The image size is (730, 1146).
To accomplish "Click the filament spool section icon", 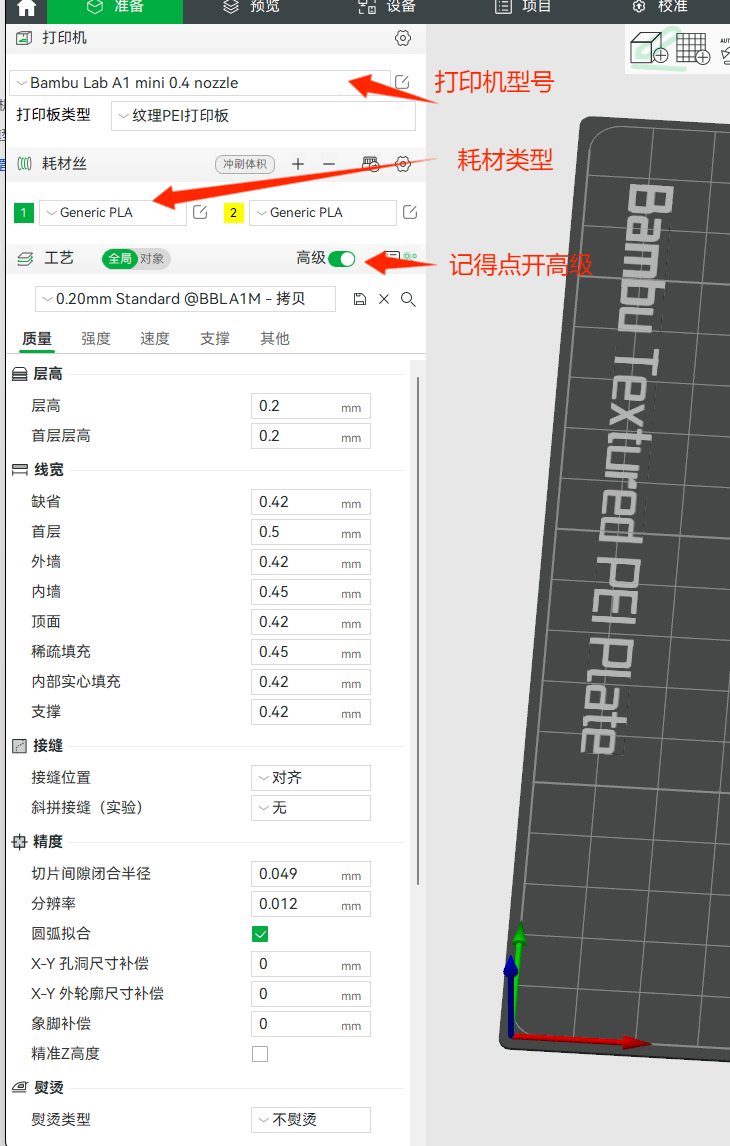I will 24,164.
